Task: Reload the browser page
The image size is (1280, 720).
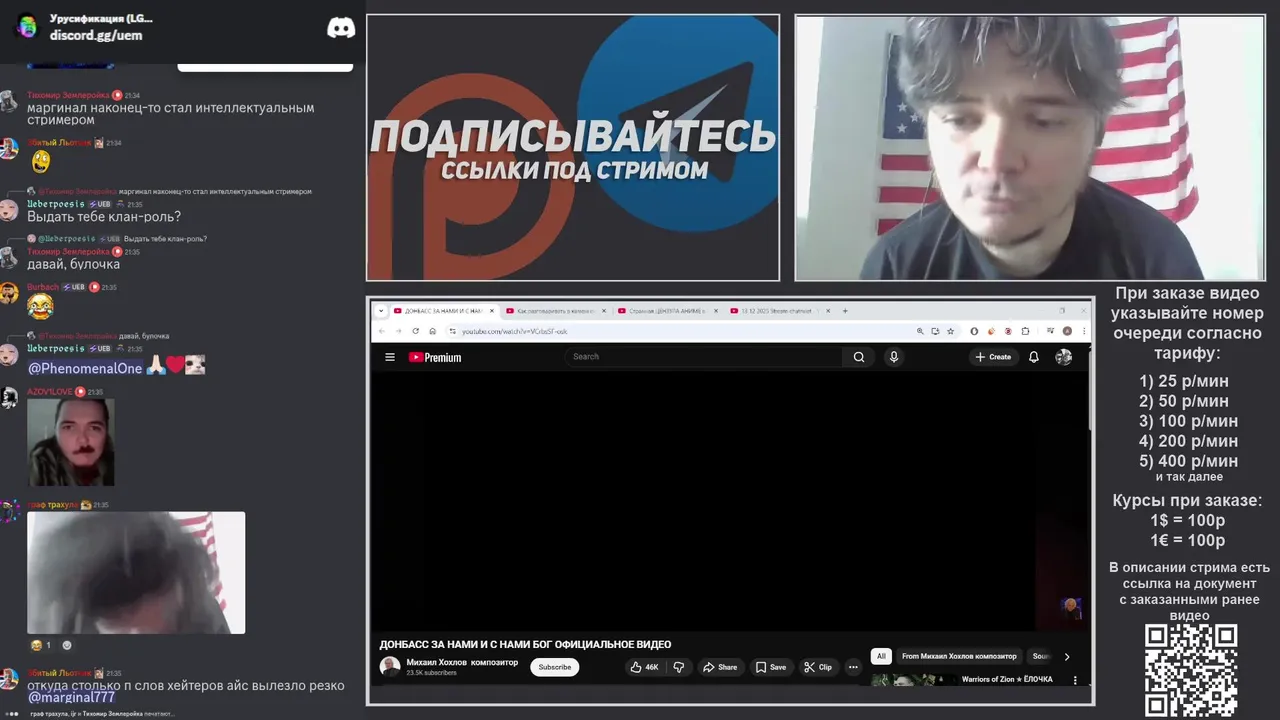Action: coord(415,331)
